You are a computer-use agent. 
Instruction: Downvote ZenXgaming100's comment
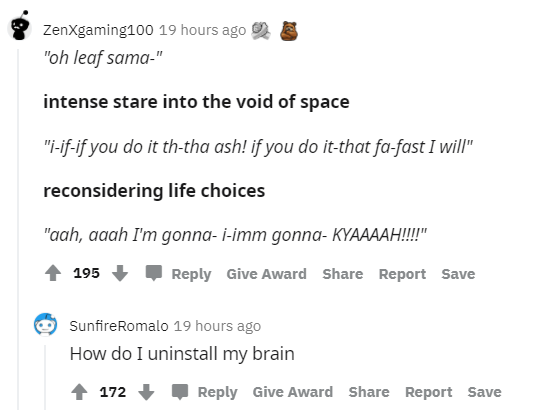(120, 273)
